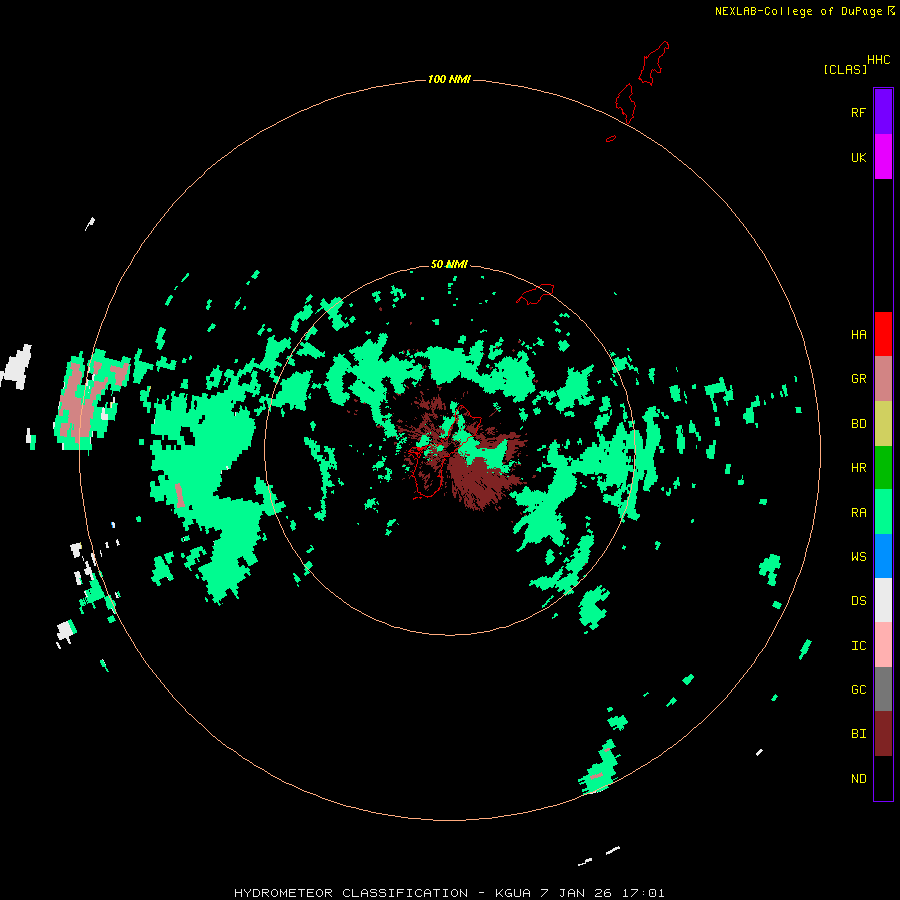Click the 'RF' legend label

click(x=858, y=112)
